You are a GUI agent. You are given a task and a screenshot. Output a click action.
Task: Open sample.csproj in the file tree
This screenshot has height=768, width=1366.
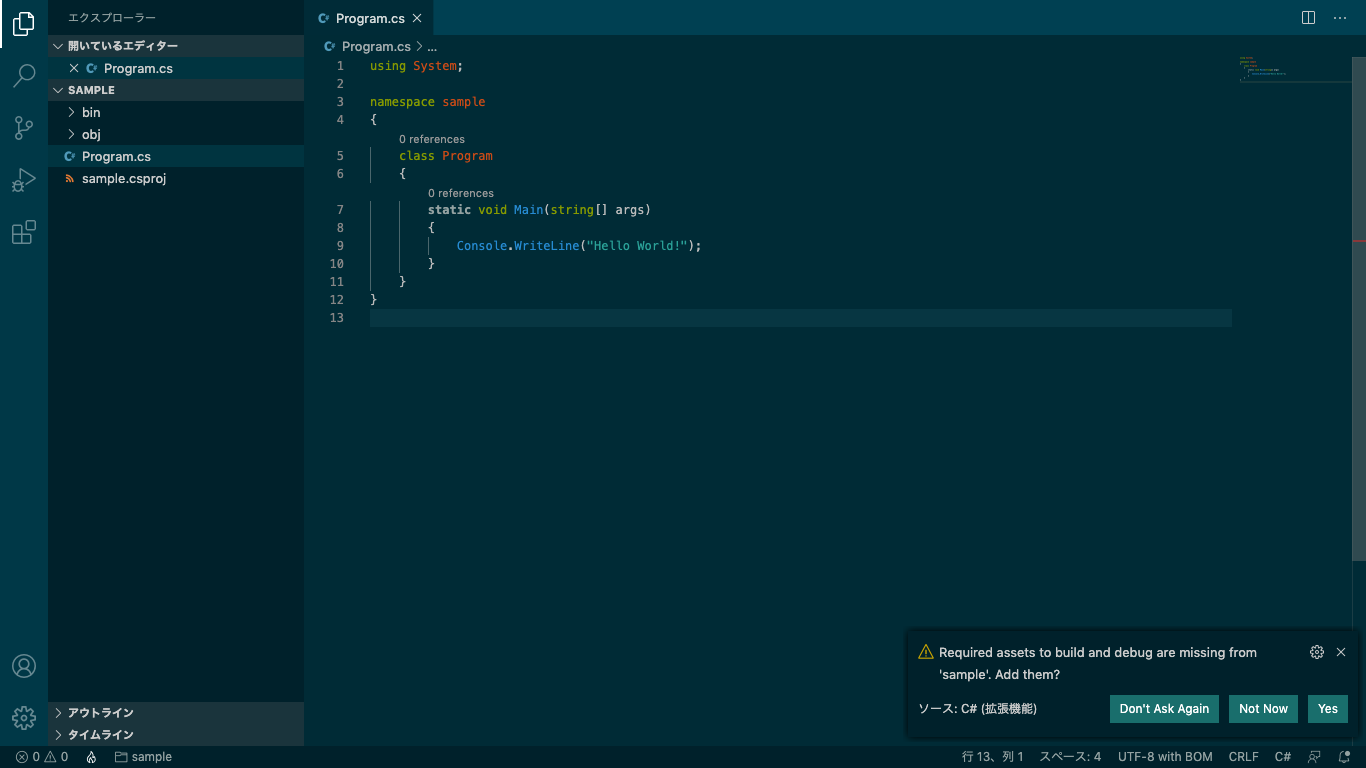[176, 178]
